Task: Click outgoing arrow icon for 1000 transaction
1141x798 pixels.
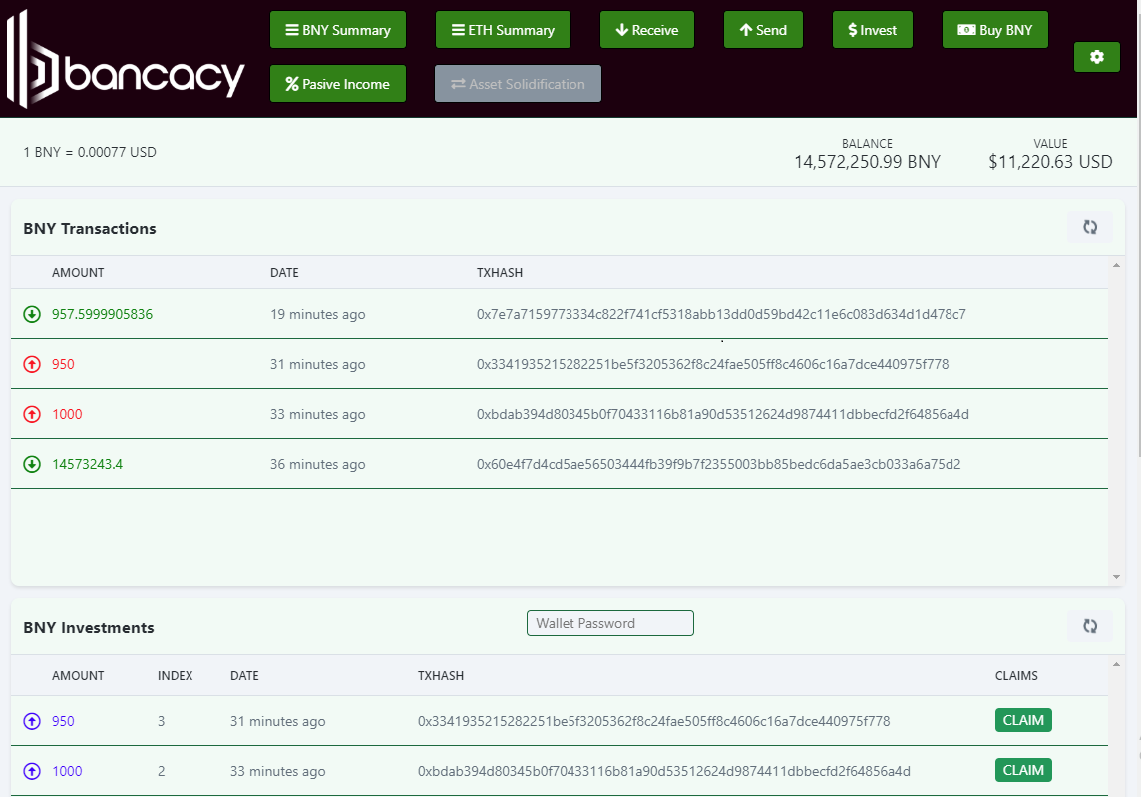Action: 32,414
